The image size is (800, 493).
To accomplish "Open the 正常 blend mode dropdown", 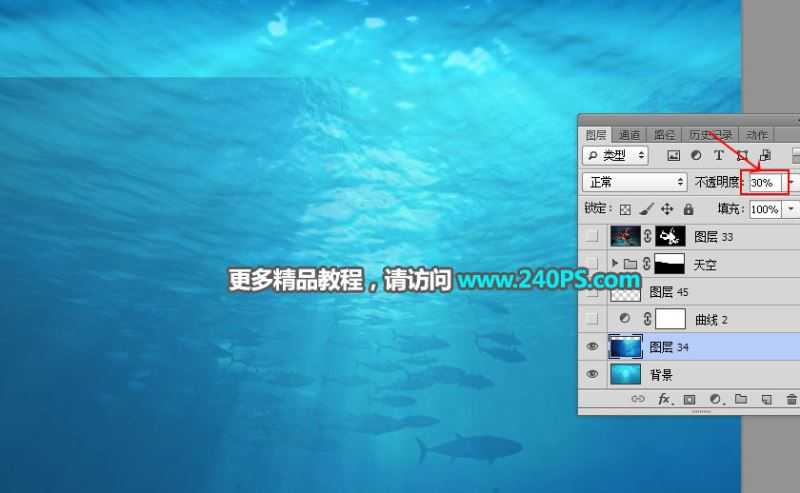I will pyautogui.click(x=635, y=182).
